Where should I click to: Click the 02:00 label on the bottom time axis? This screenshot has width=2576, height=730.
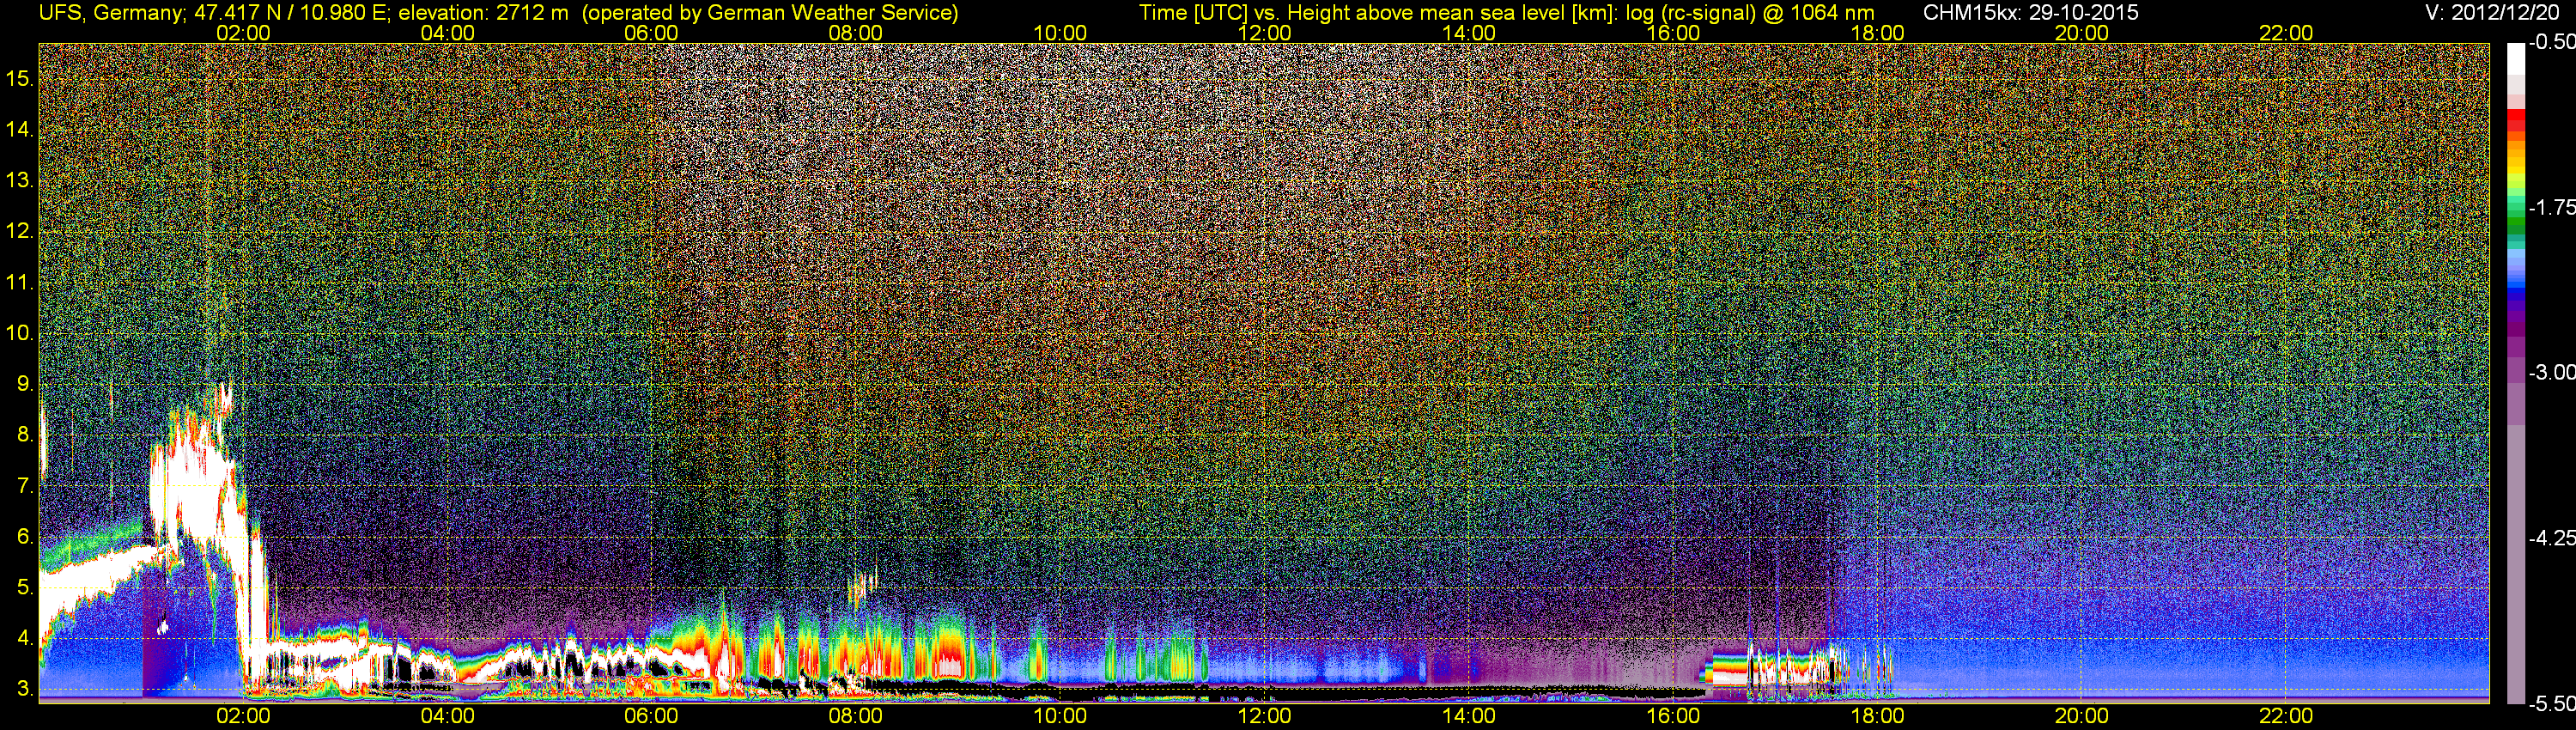[x=243, y=716]
